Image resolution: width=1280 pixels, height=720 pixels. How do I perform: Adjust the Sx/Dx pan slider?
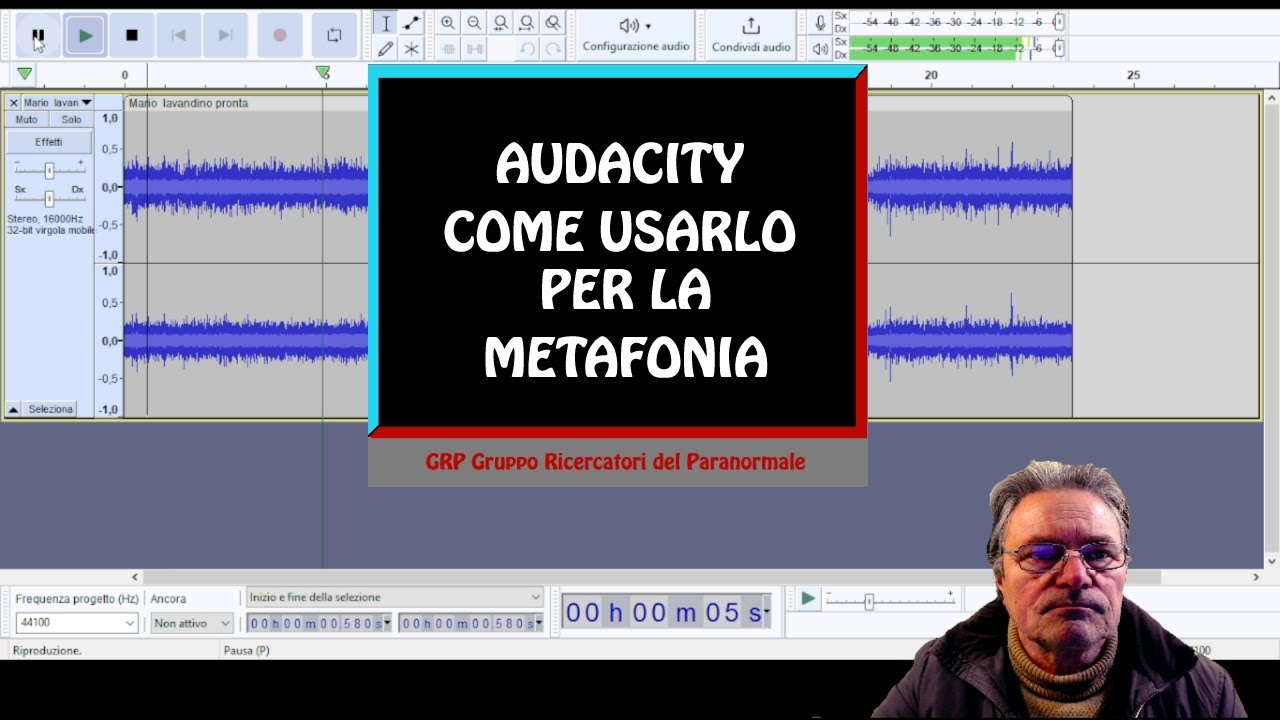48,198
